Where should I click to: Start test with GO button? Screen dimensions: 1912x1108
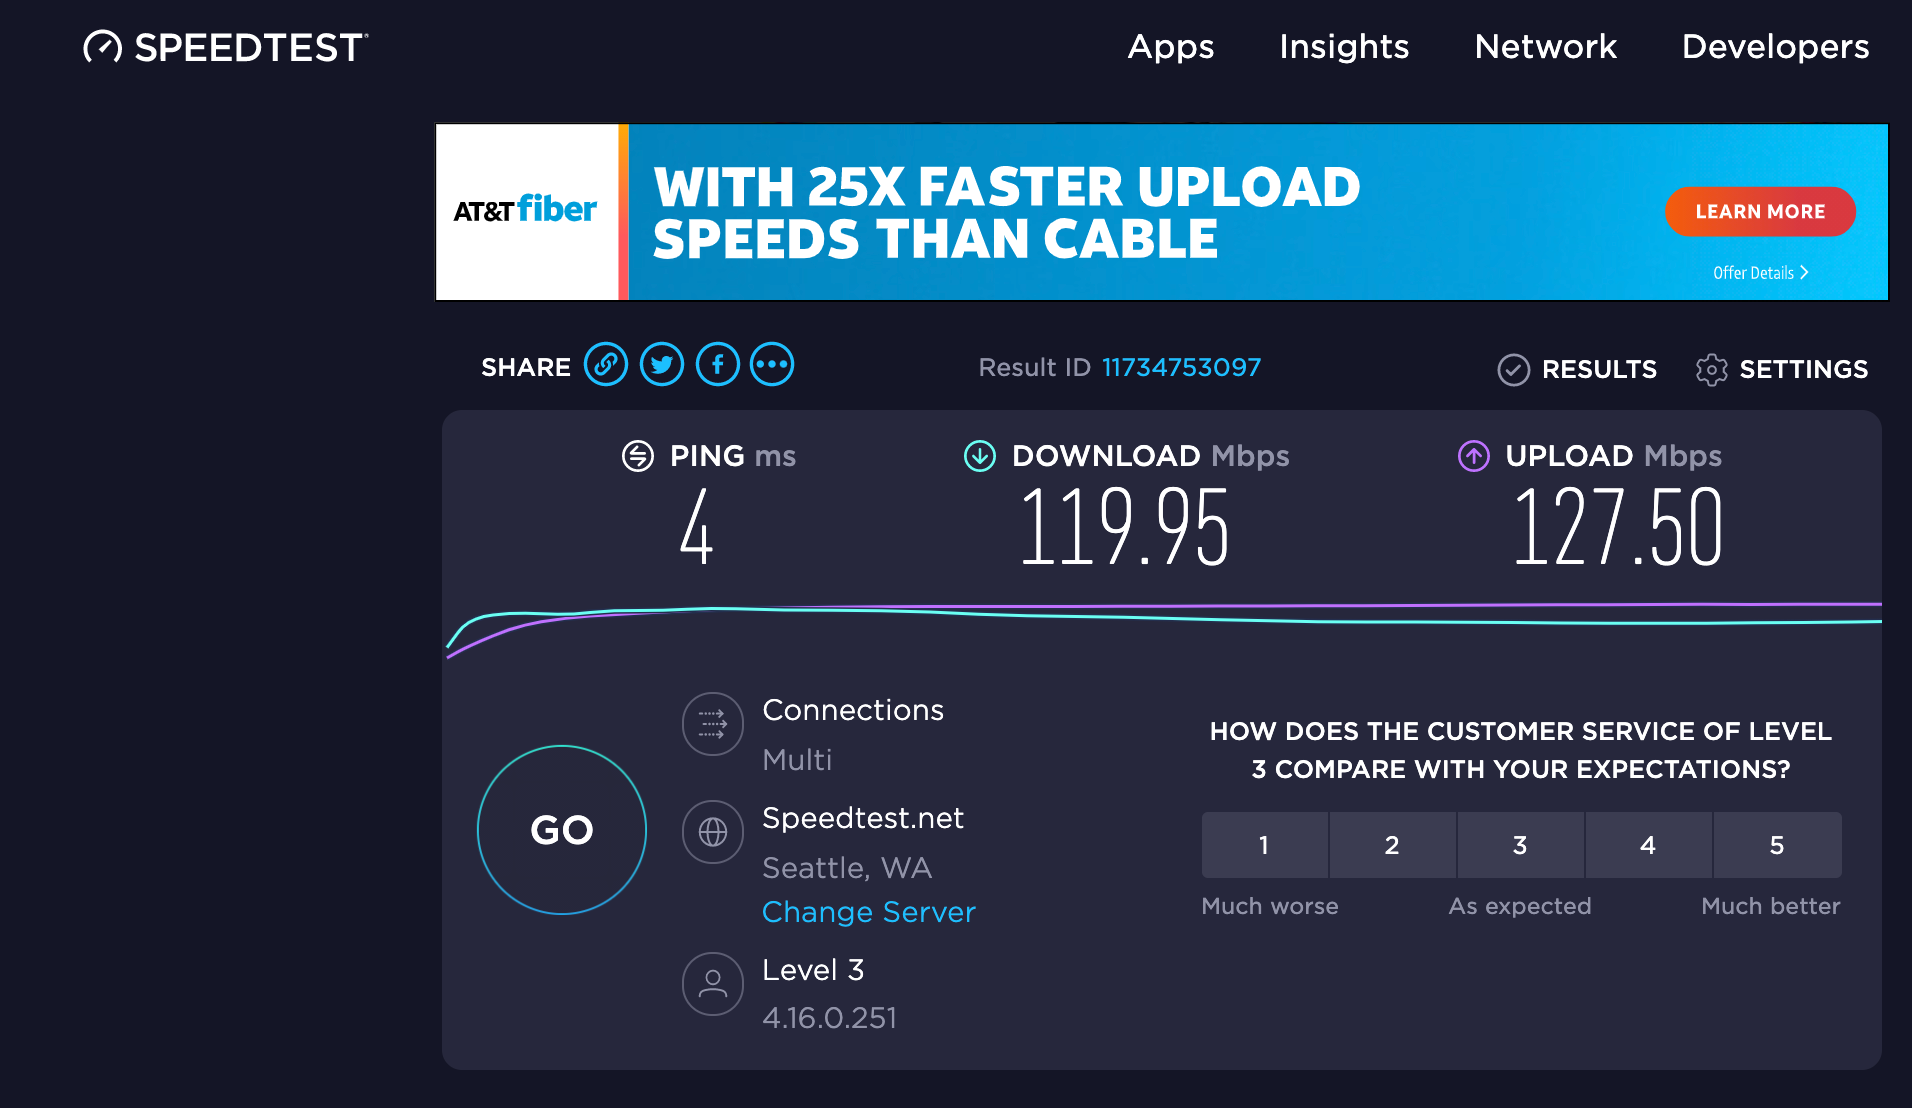pyautogui.click(x=562, y=830)
